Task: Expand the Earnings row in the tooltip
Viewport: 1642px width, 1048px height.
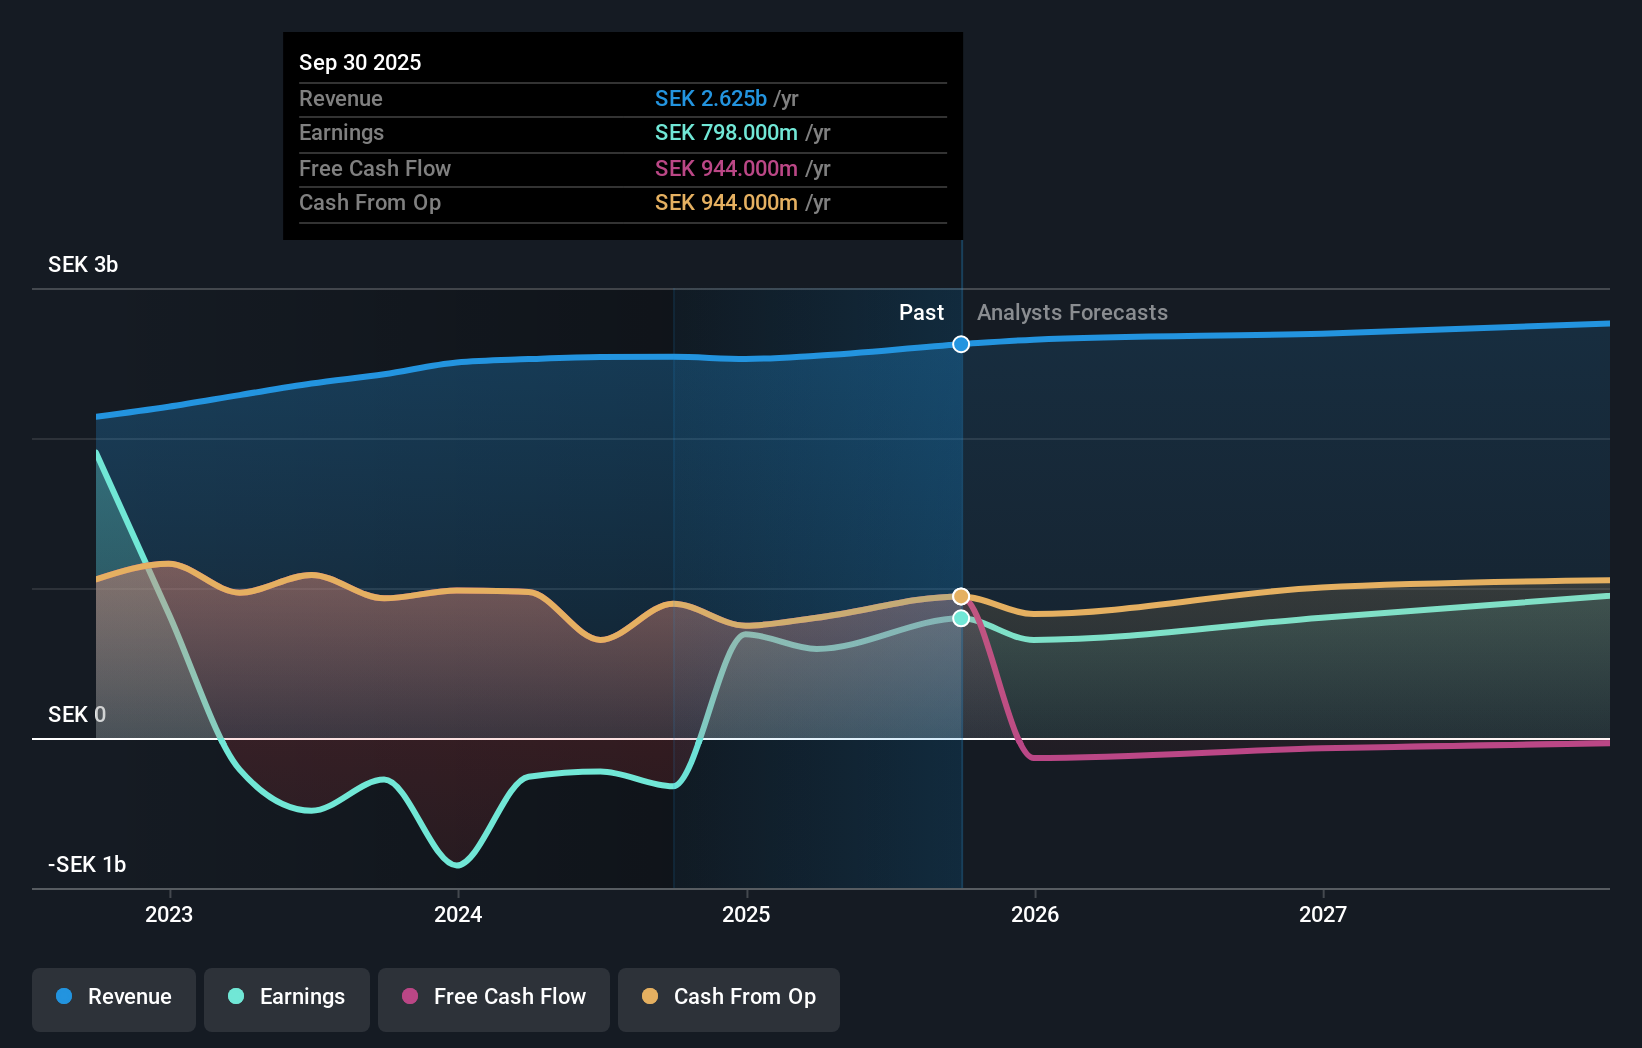Action: [622, 132]
